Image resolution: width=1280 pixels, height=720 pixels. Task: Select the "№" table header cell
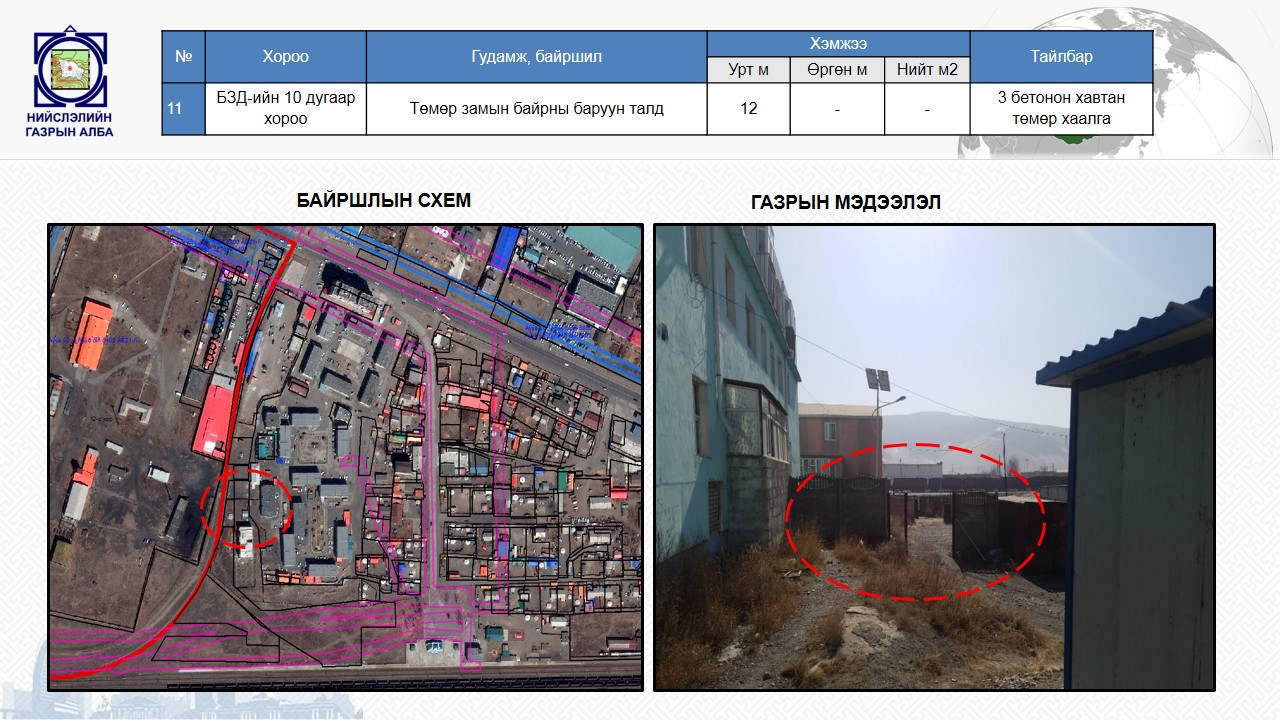tap(183, 57)
